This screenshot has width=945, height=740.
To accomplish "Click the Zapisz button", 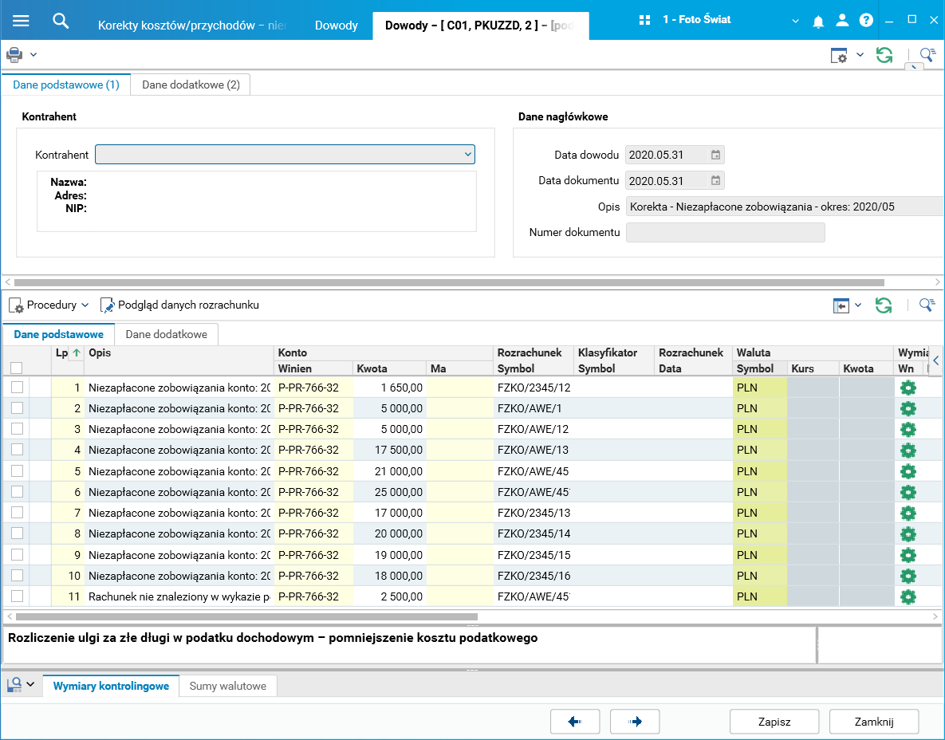I will click(774, 721).
